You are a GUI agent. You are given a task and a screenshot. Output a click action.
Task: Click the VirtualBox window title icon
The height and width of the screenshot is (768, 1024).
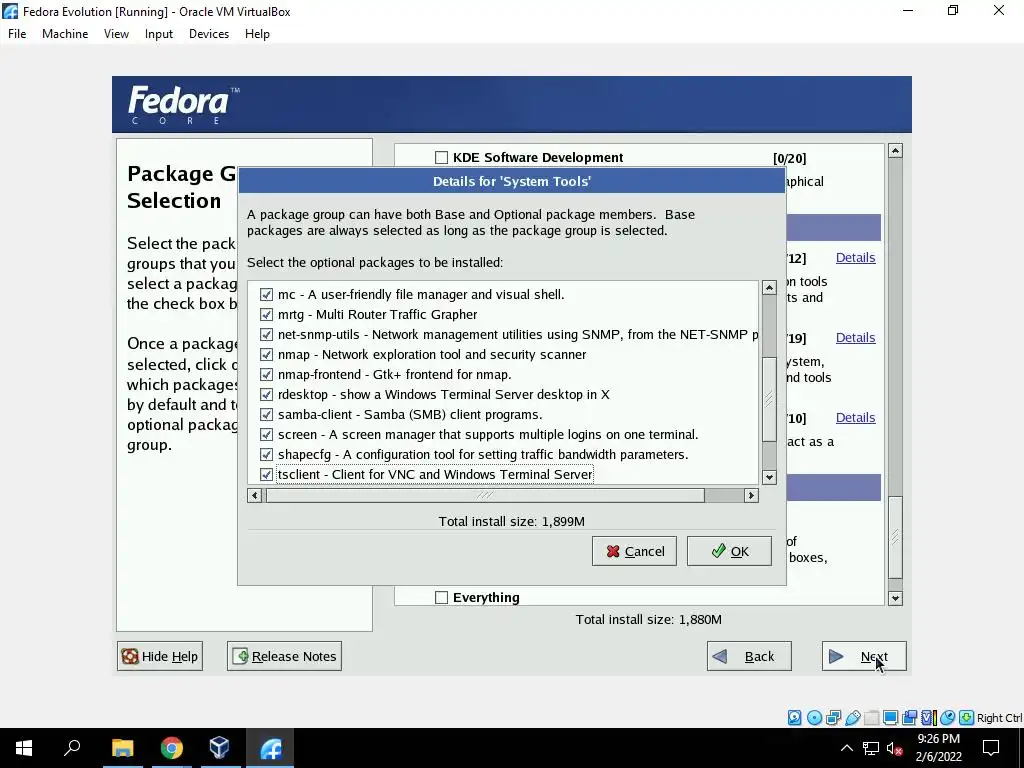pyautogui.click(x=10, y=11)
